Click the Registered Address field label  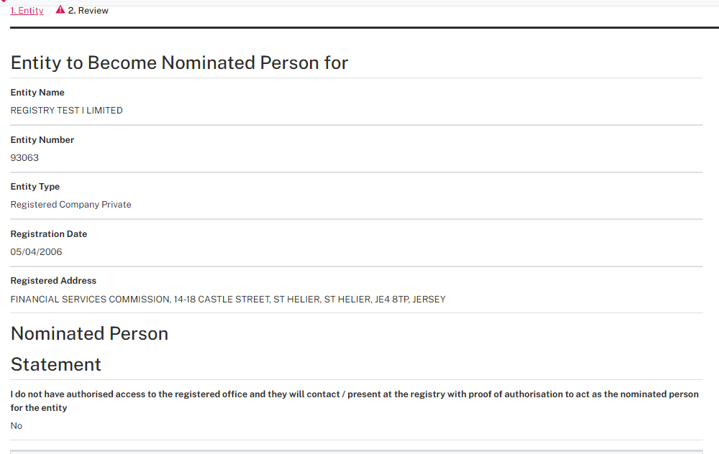tap(53, 281)
